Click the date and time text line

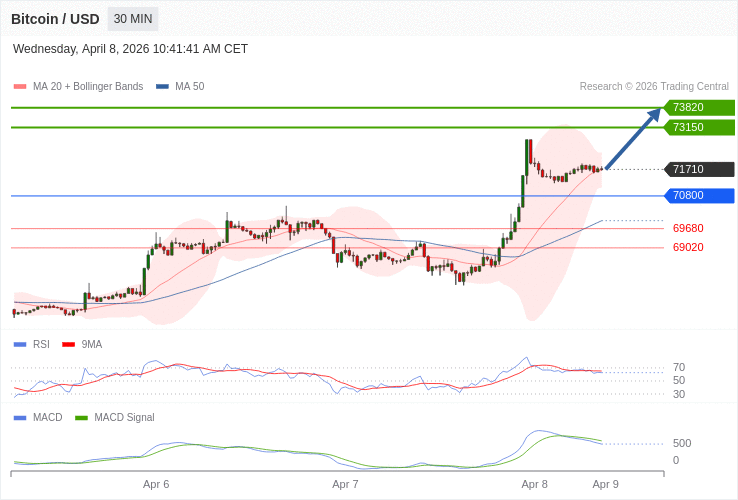[x=130, y=49]
